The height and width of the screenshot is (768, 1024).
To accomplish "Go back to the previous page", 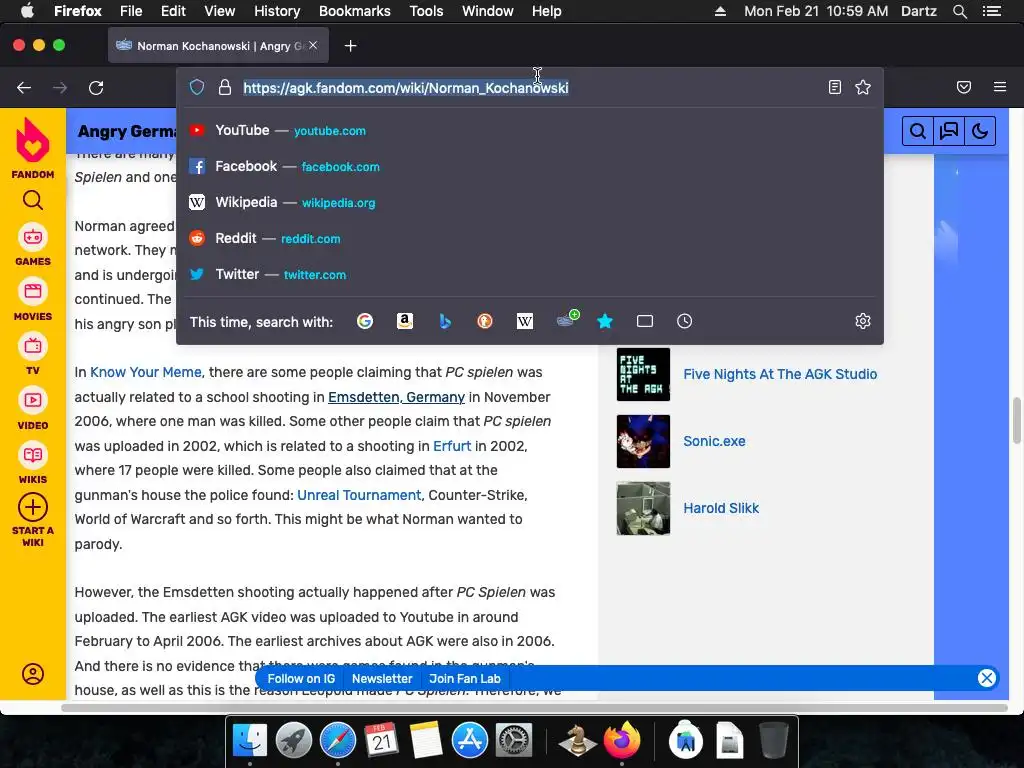I will coord(24,88).
